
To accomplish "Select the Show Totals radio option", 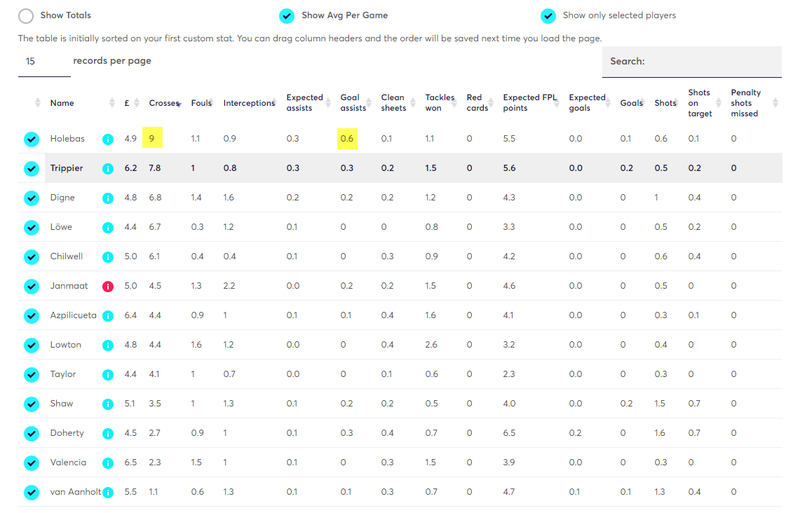I will point(26,16).
